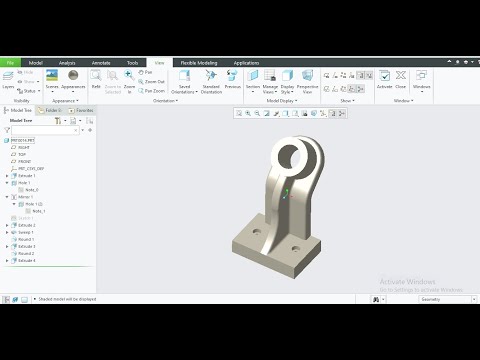Choose the Pan Zoom tool
The width and height of the screenshot is (480, 360).
pos(152,91)
